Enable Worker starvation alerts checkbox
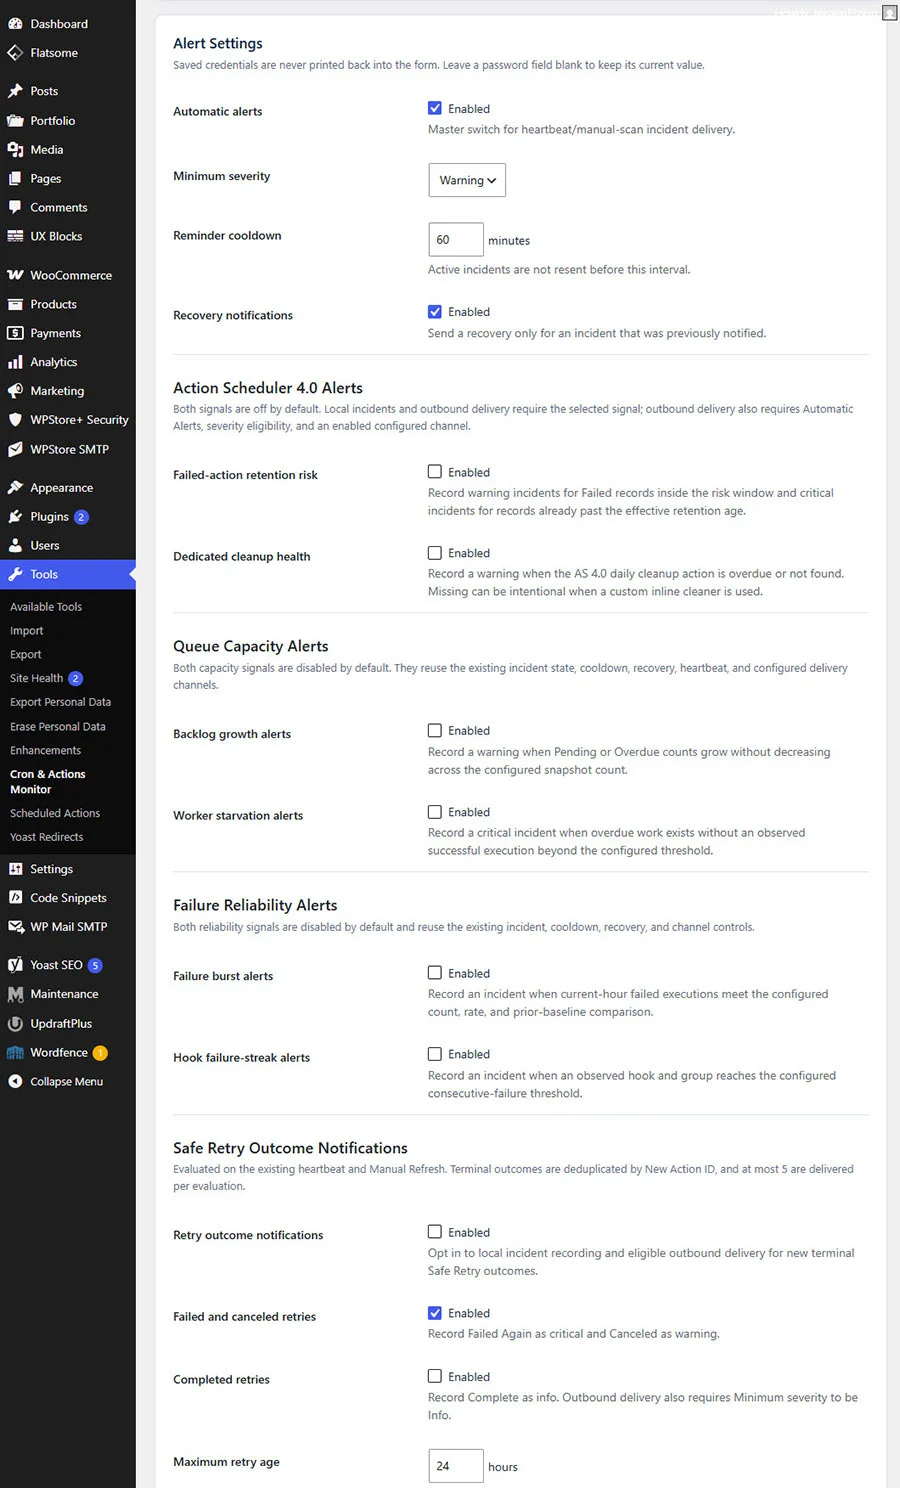This screenshot has width=900, height=1488. tap(435, 811)
